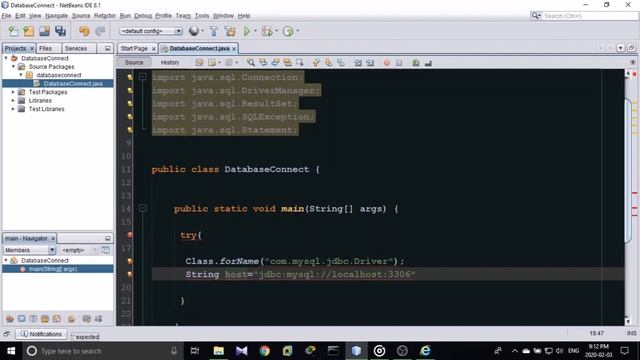The width and height of the screenshot is (640, 360).
Task: Open Run Project dropdown arrow
Action: click(256, 31)
